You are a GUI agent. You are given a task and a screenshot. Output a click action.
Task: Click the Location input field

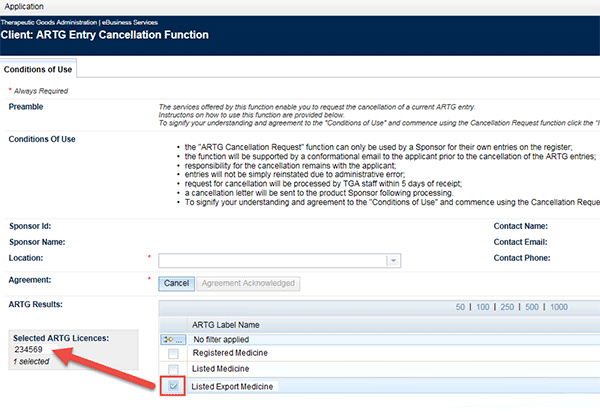tap(272, 260)
